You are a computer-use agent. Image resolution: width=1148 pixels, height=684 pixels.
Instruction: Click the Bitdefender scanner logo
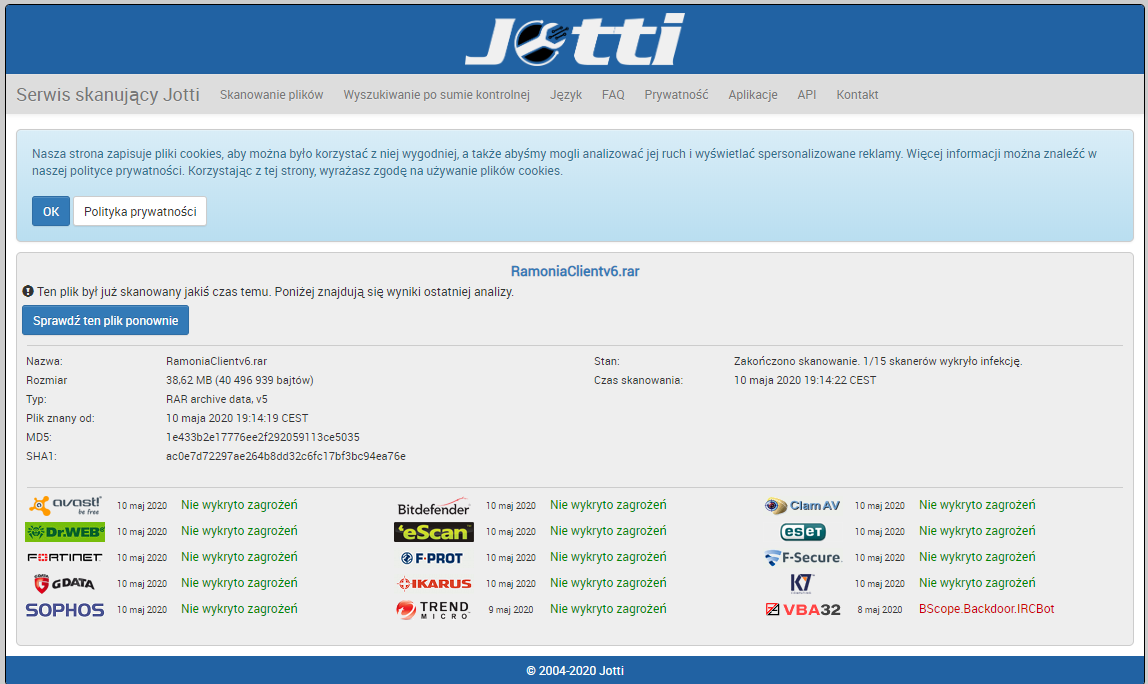pos(433,507)
